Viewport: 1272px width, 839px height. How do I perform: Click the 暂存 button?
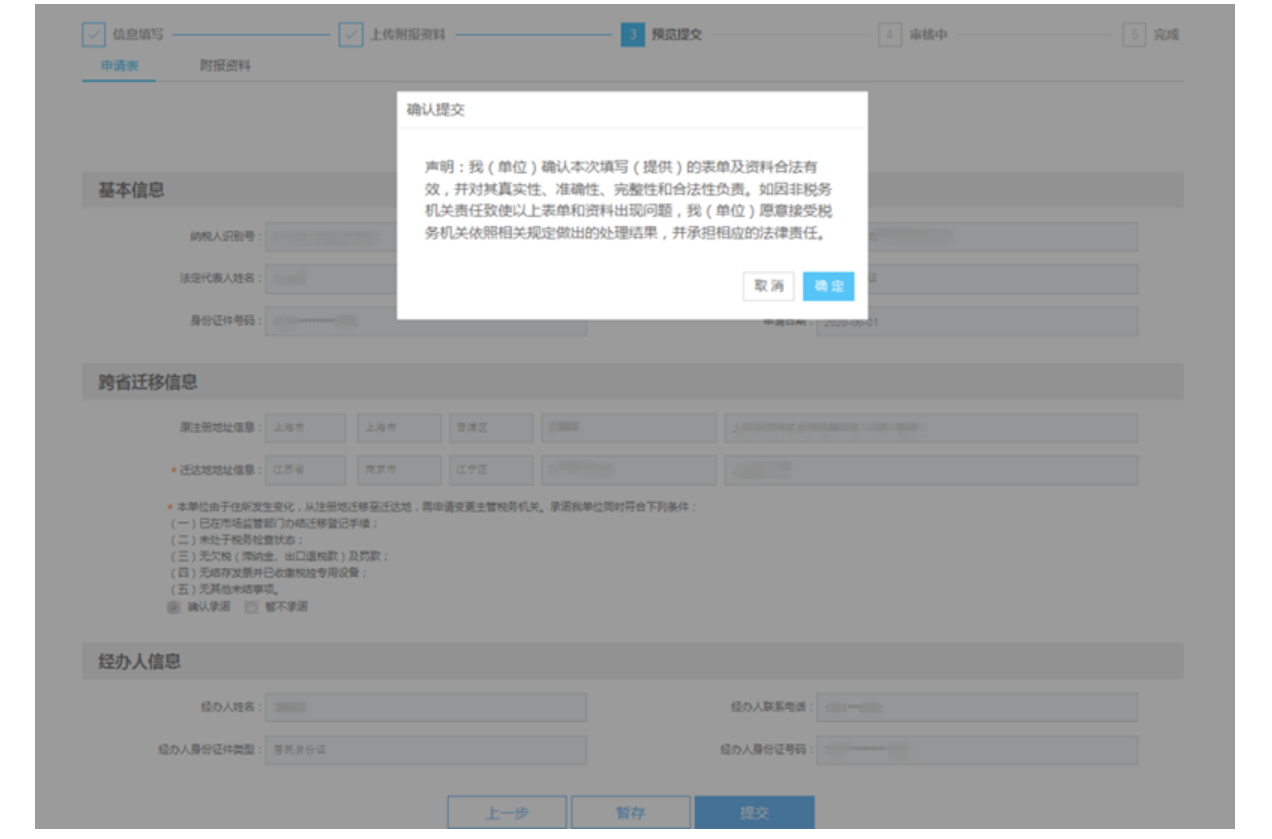point(630,813)
